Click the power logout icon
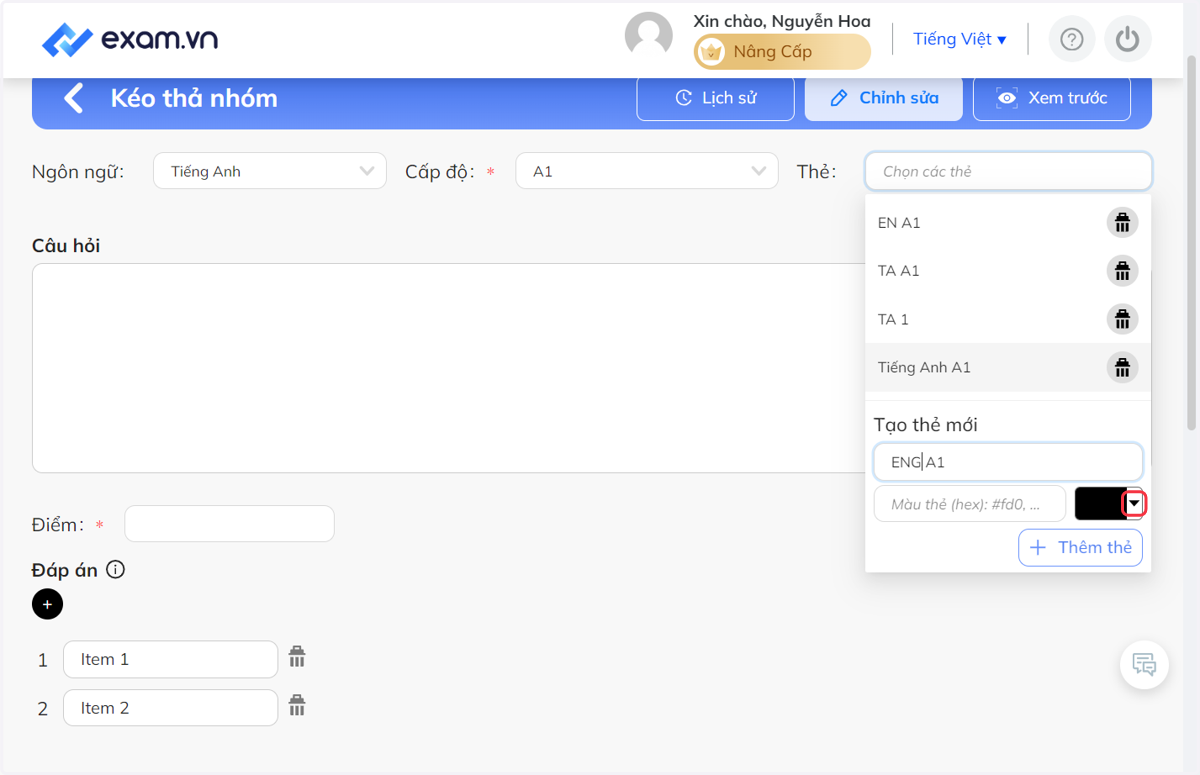 (1128, 39)
